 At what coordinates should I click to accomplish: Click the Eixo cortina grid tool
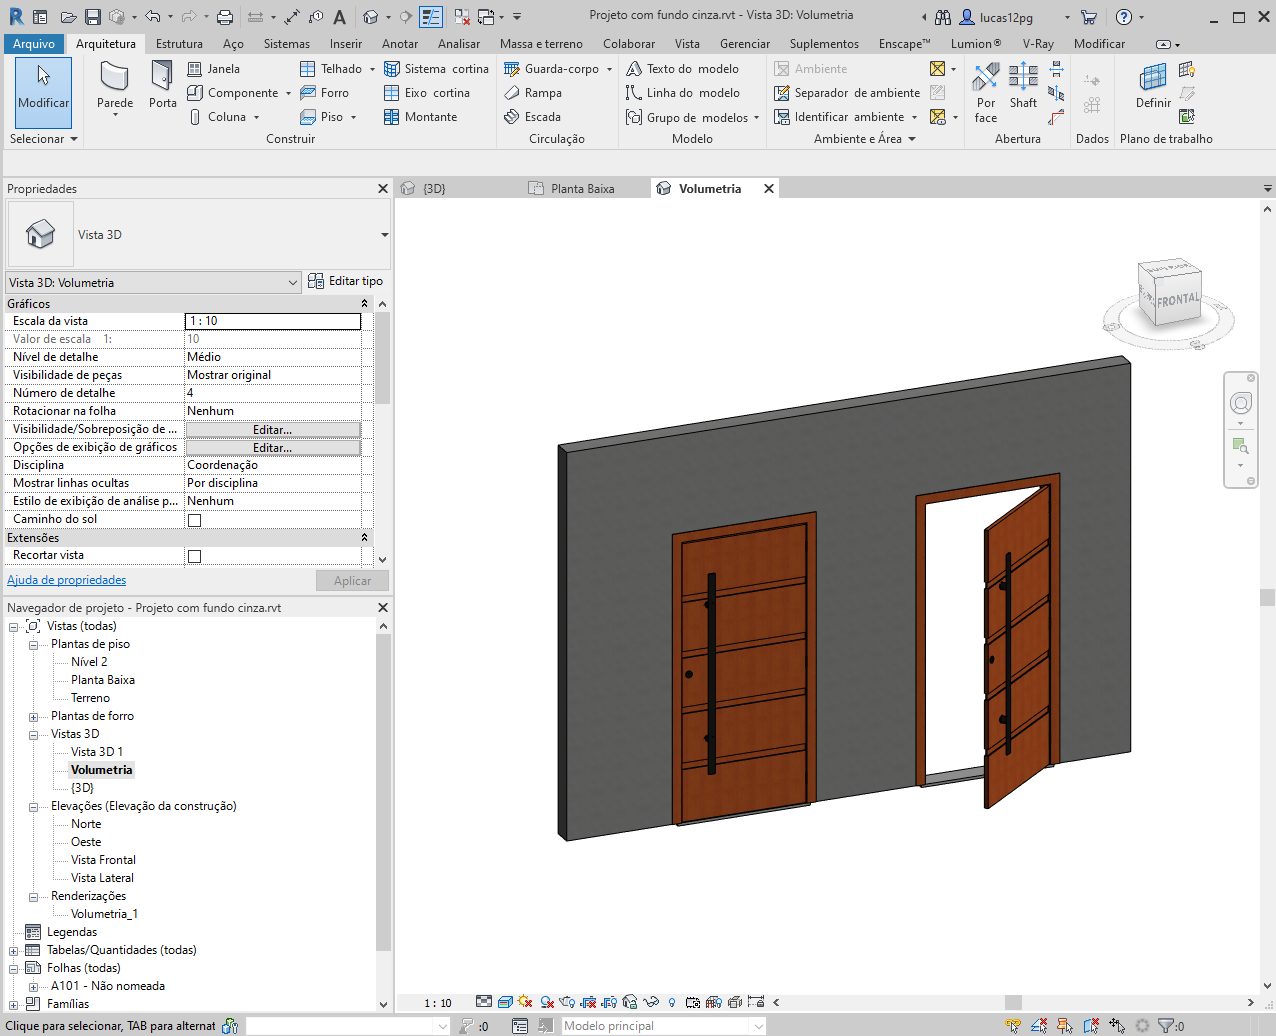pyautogui.click(x=427, y=93)
